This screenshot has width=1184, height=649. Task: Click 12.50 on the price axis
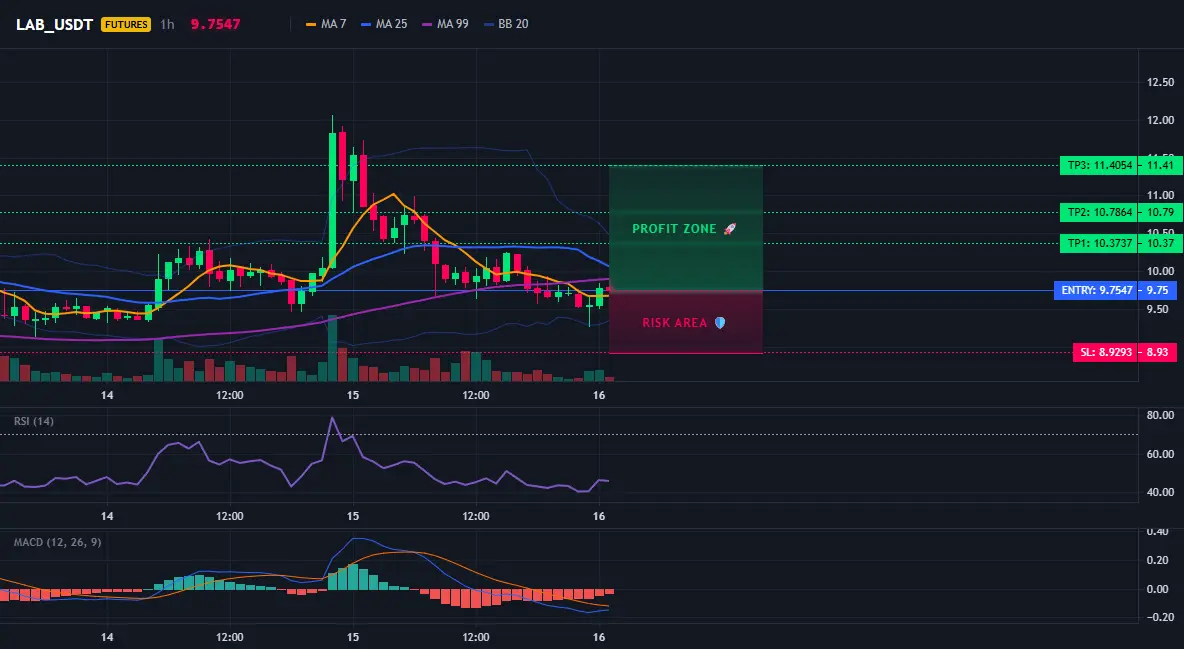point(1160,82)
